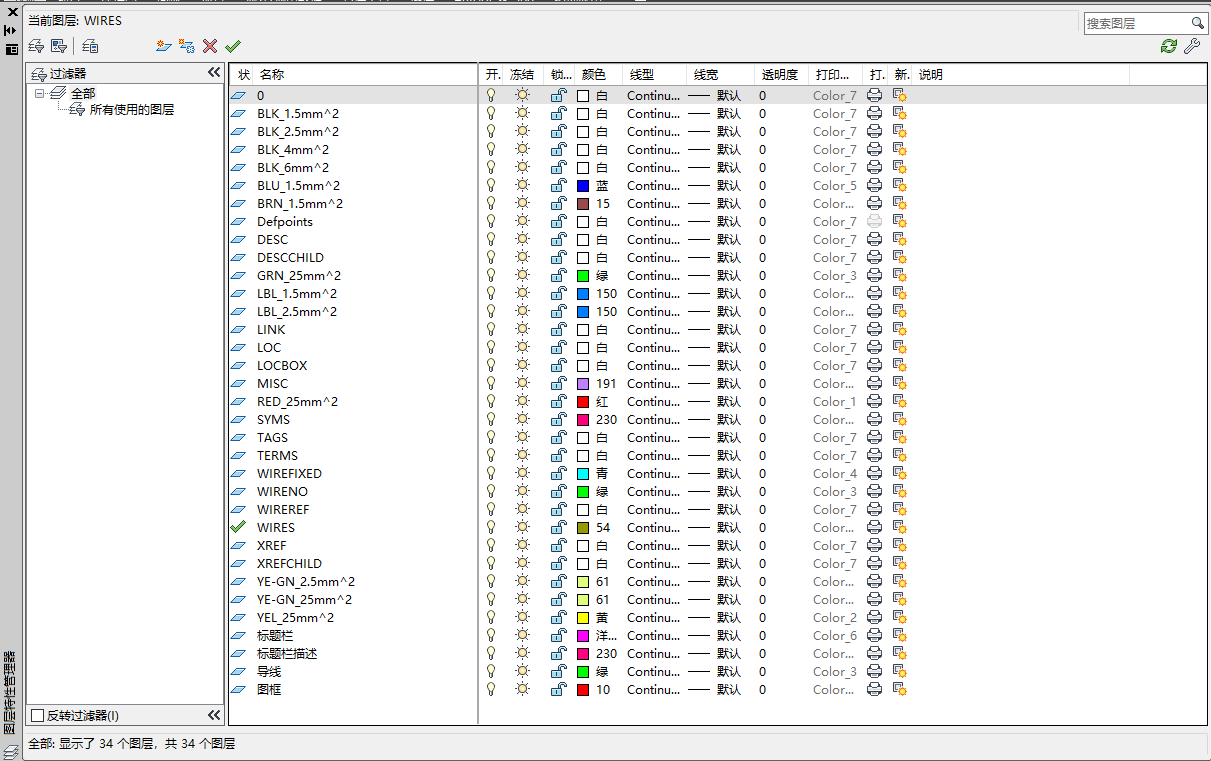The width and height of the screenshot is (1211, 761).
Task: Open layer settings with the wrench icon
Action: click(x=1191, y=46)
